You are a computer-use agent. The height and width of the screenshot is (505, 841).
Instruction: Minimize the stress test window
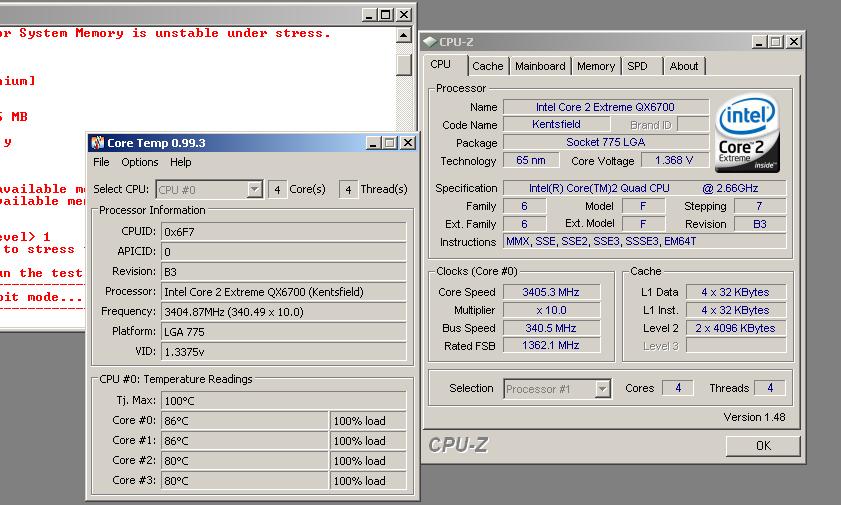(x=368, y=15)
